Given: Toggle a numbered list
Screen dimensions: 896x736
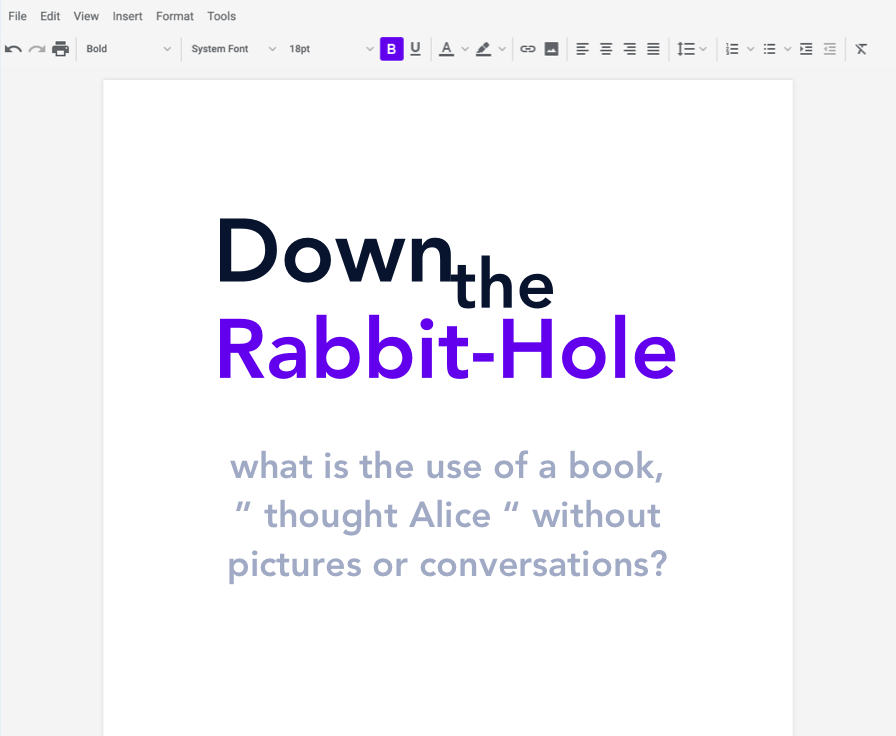Looking at the screenshot, I should coord(731,48).
